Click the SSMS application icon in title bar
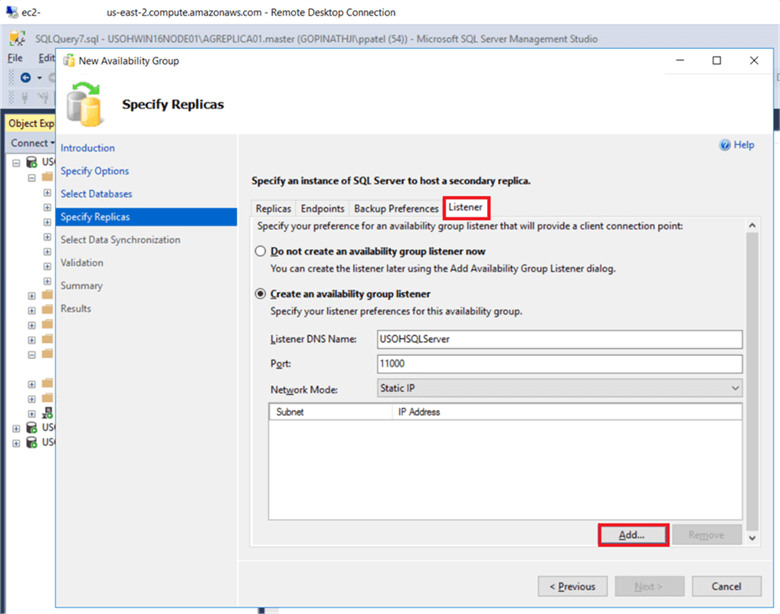 click(x=18, y=38)
